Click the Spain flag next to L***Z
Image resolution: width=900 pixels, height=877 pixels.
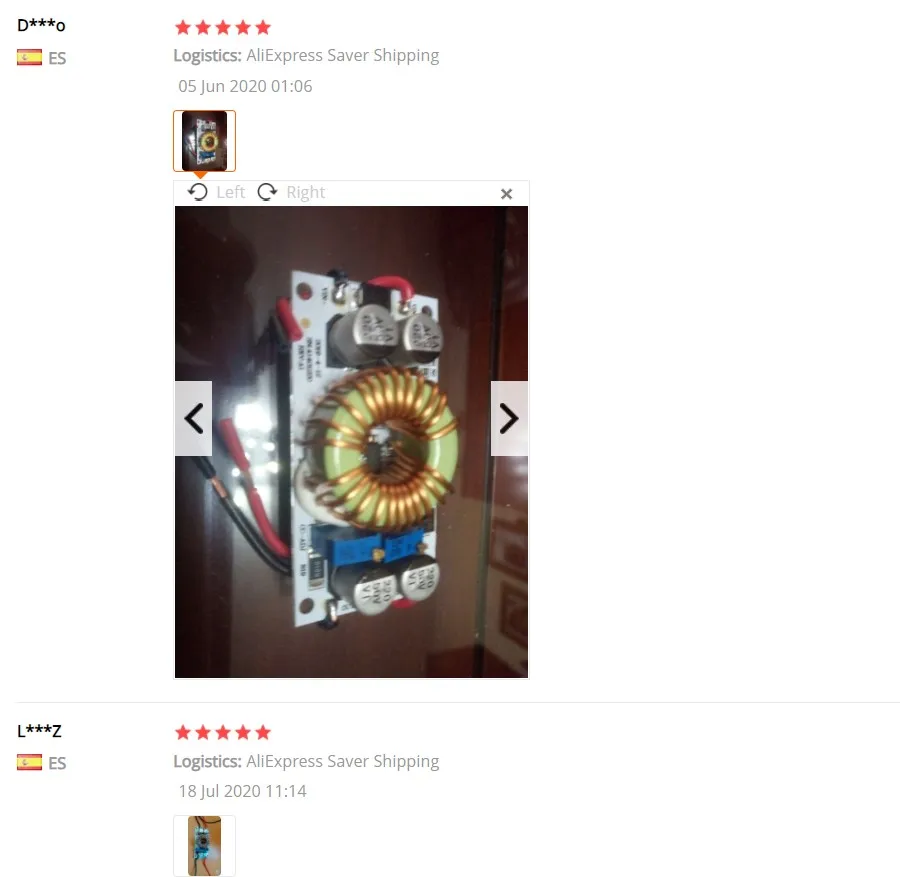click(29, 762)
